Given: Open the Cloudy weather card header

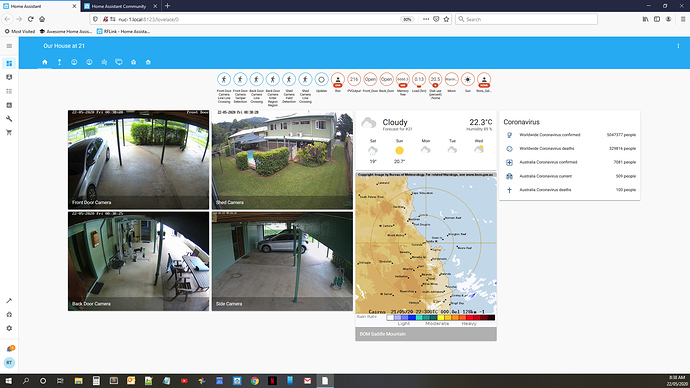Looking at the screenshot, I should (x=426, y=124).
